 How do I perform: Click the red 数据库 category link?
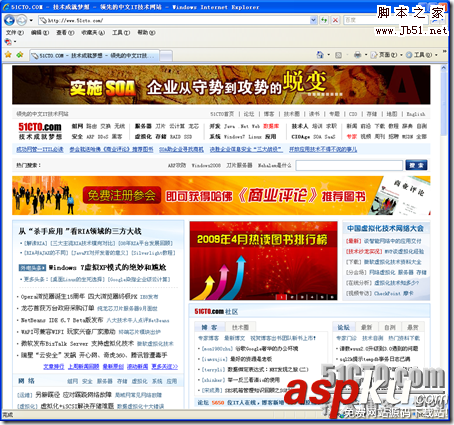coord(271,126)
